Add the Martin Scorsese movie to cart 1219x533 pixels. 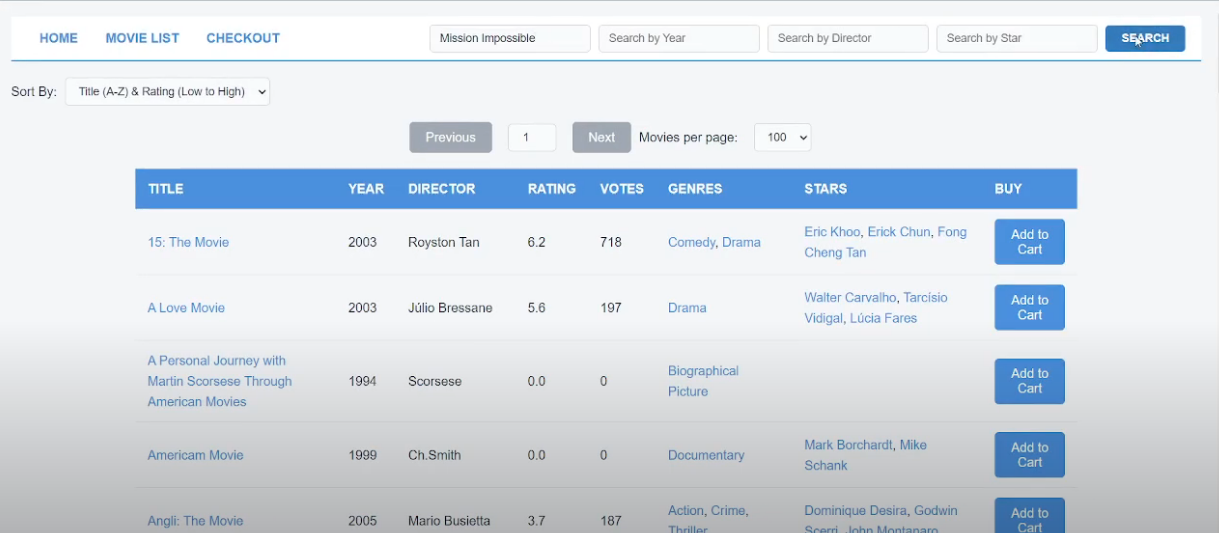1029,381
